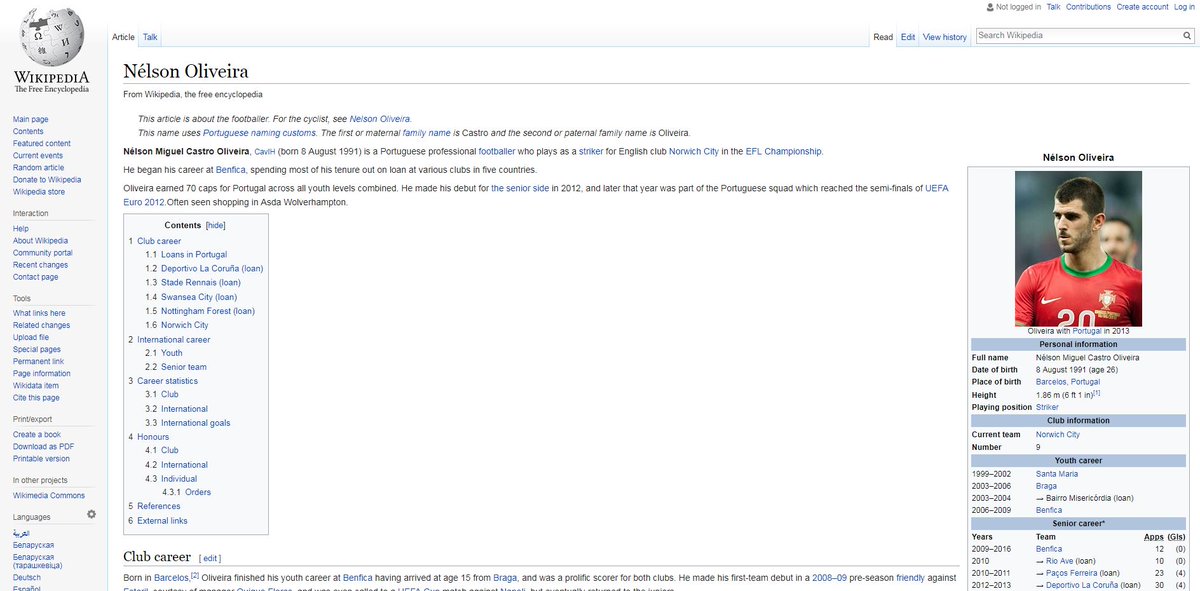Image resolution: width=1200 pixels, height=591 pixels.
Task: Load a Random article
Action: point(38,167)
